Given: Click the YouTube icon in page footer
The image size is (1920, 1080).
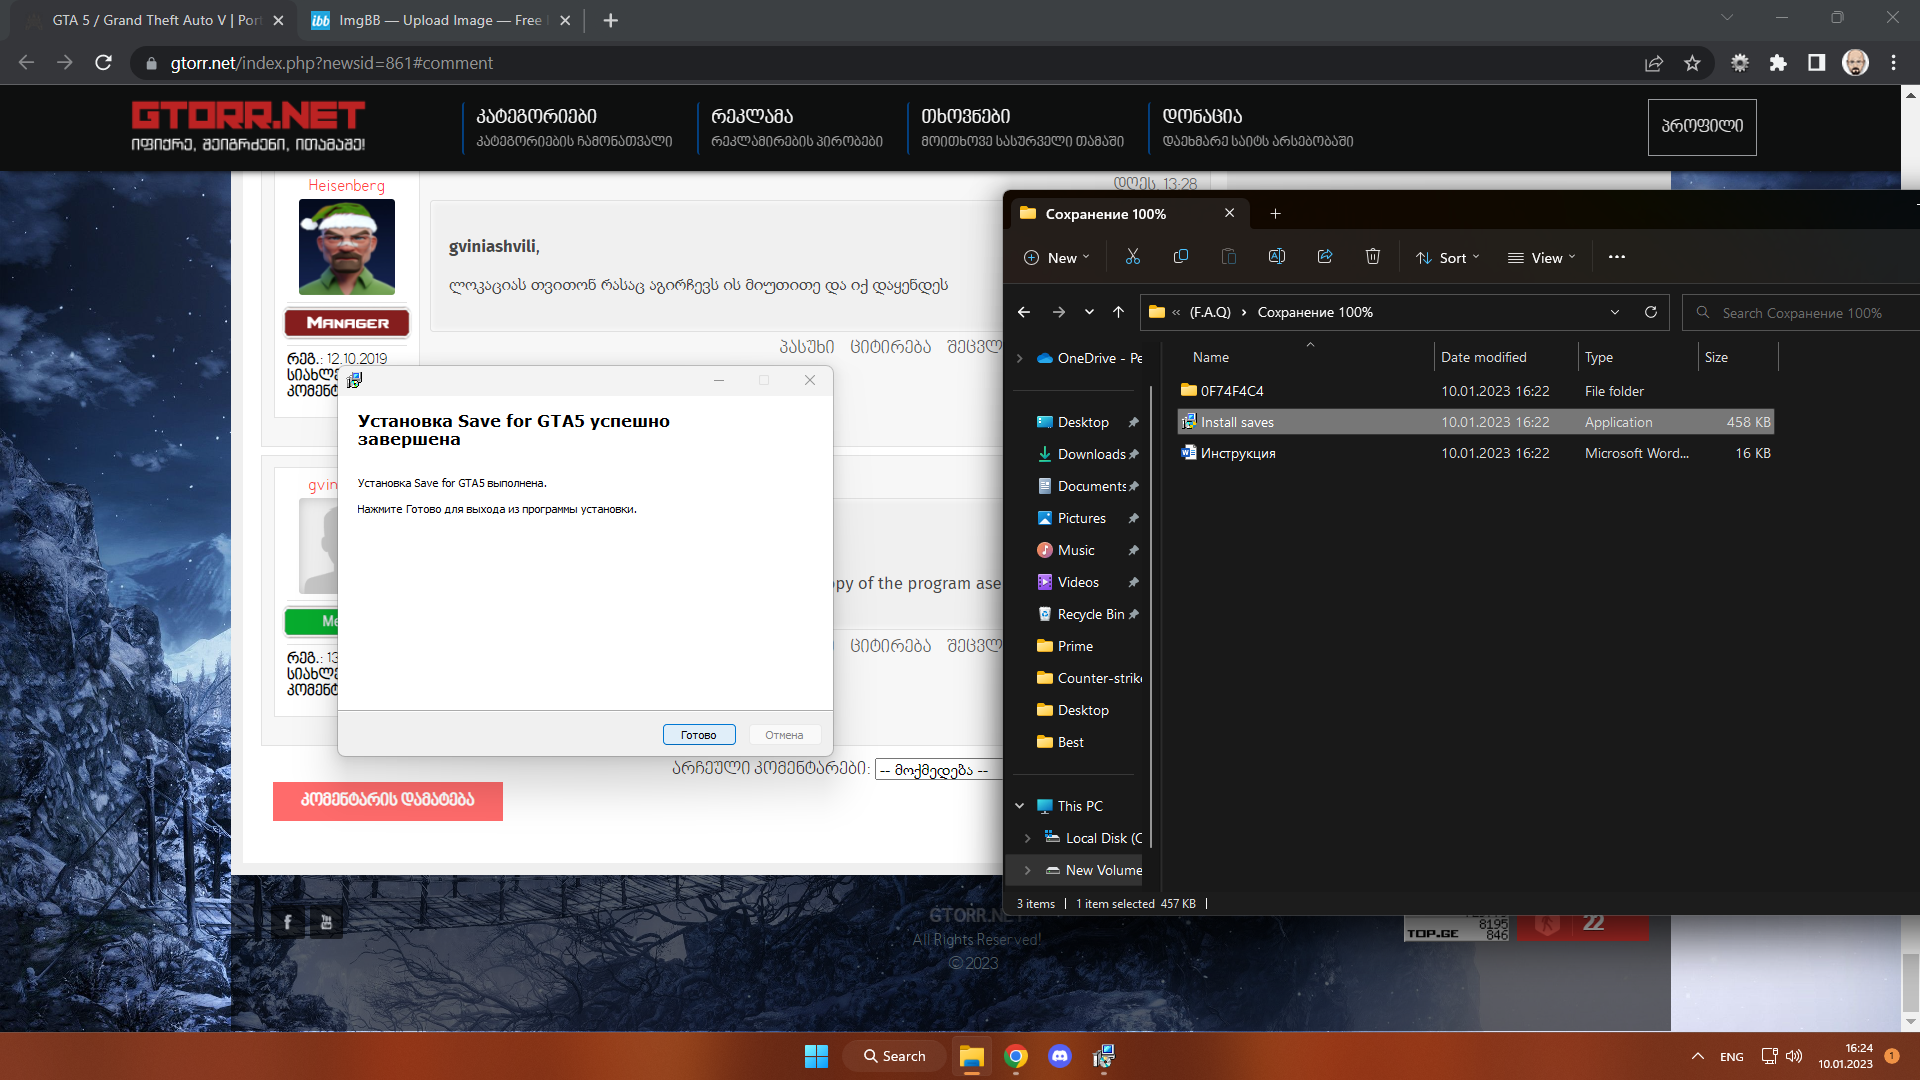Looking at the screenshot, I should [326, 922].
